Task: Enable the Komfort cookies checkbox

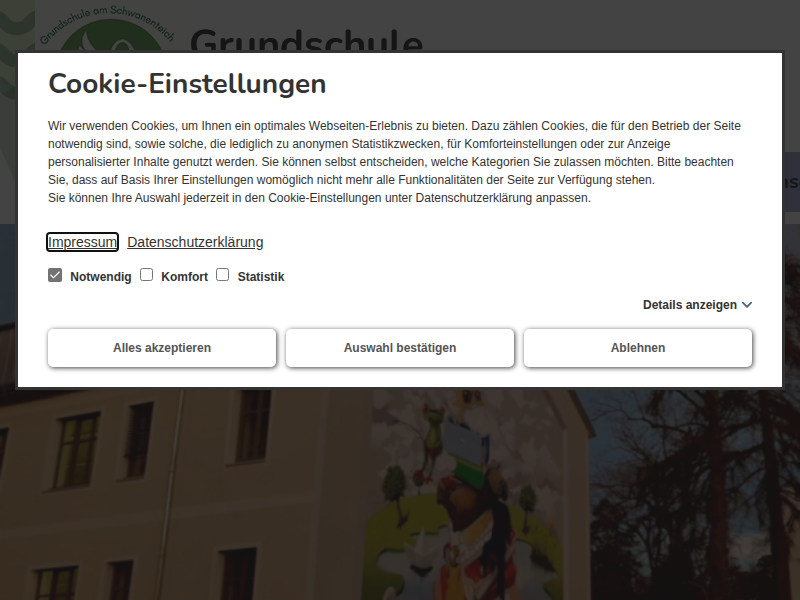Action: tap(146, 275)
